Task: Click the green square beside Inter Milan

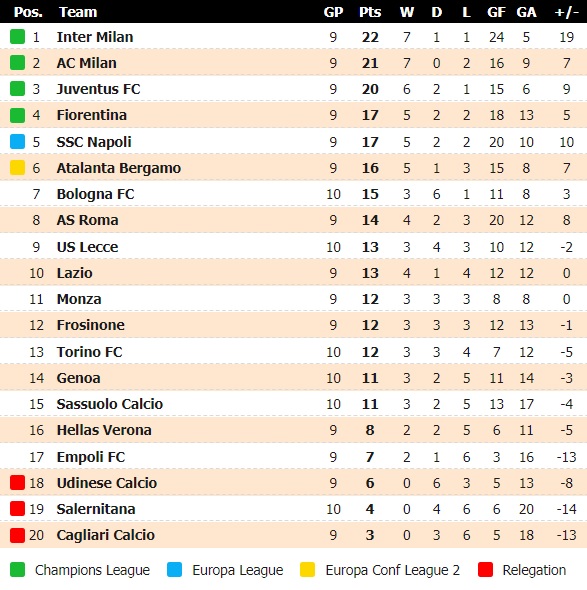Action: (x=17, y=37)
